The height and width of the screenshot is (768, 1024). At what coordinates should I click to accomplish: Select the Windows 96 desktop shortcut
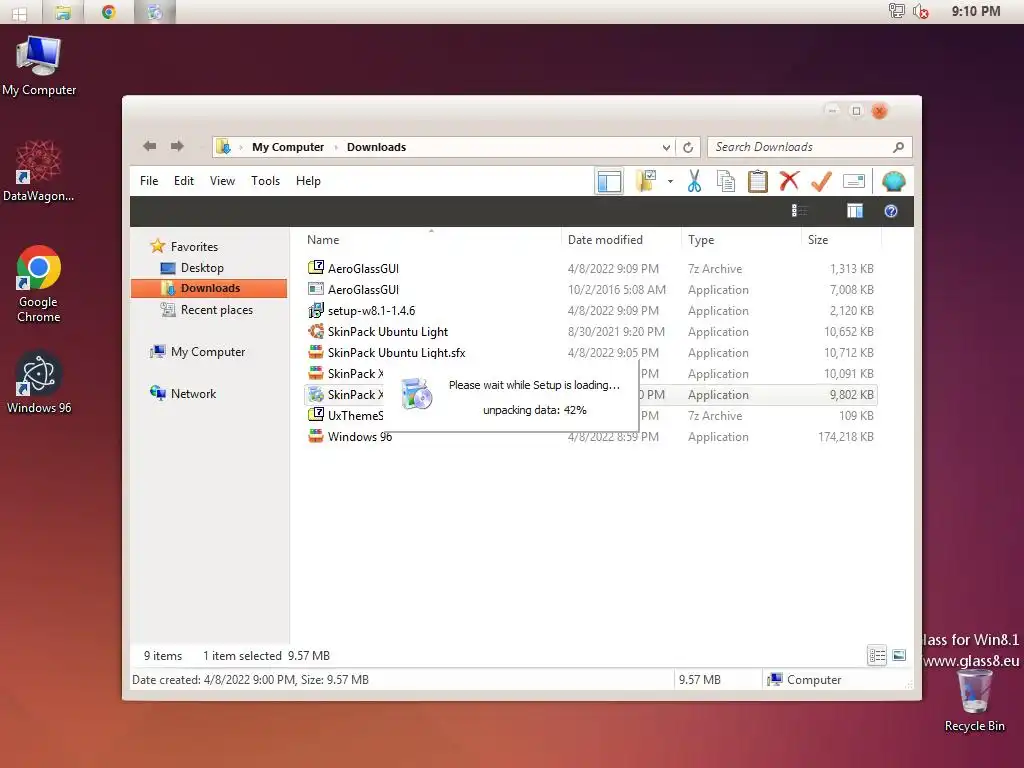click(x=39, y=383)
